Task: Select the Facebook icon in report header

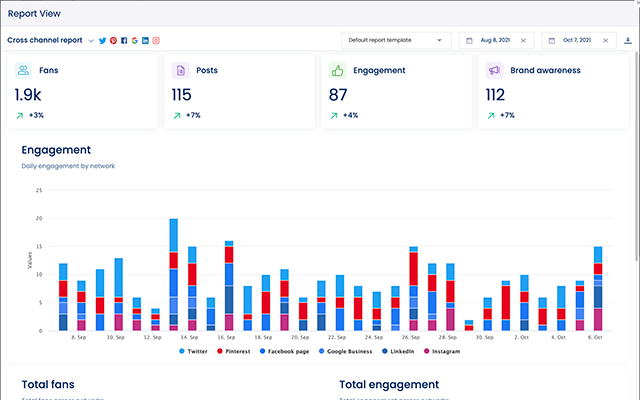Action: point(124,40)
